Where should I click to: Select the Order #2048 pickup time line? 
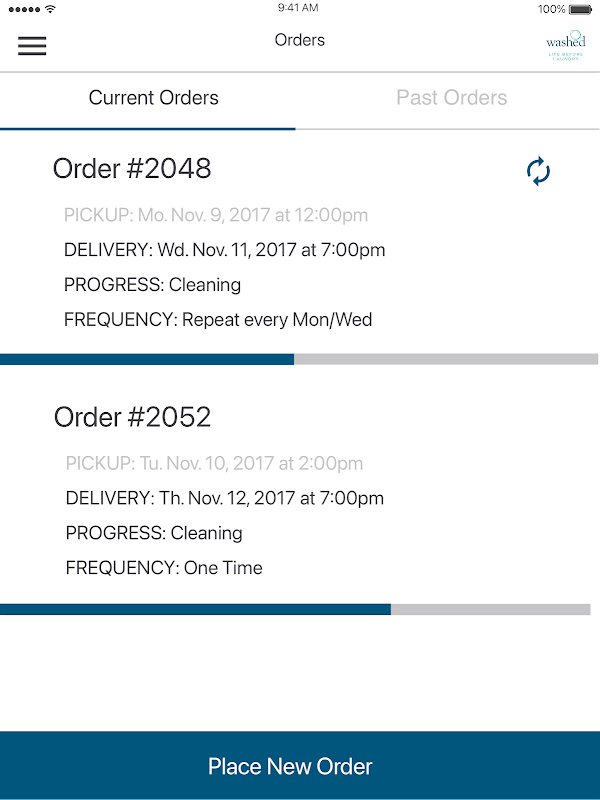pos(216,215)
